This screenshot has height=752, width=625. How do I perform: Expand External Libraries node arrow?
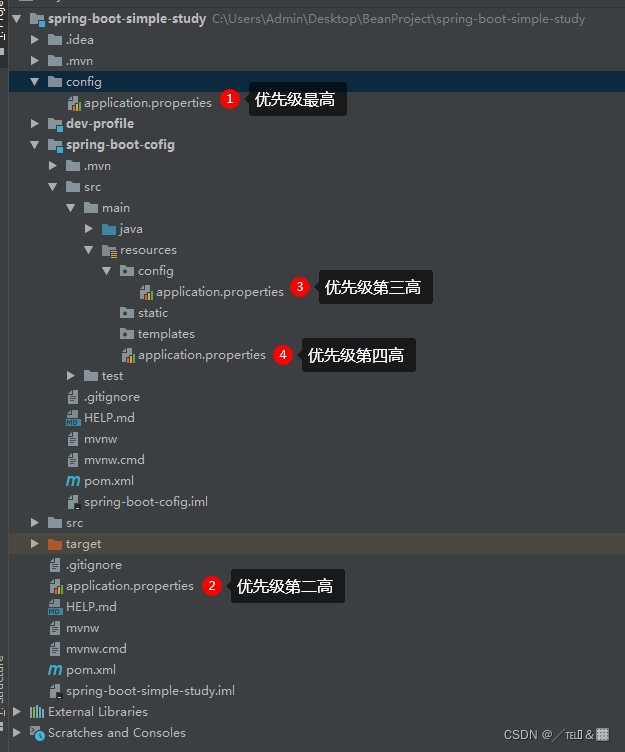[x=17, y=712]
